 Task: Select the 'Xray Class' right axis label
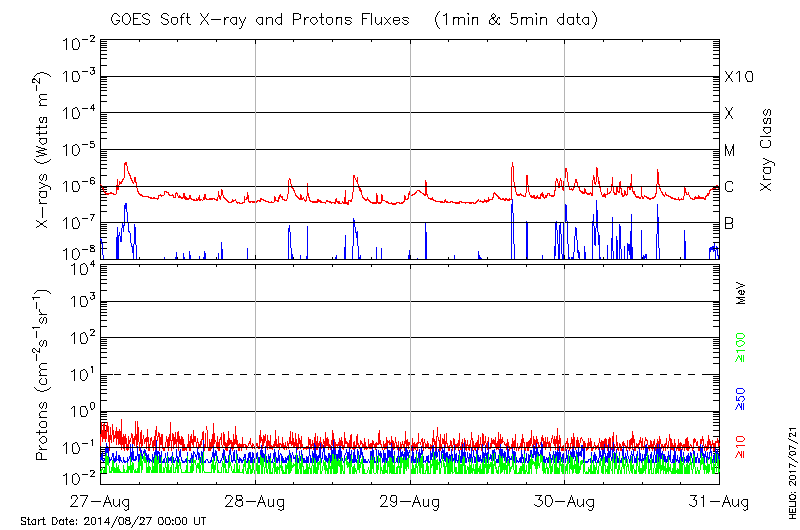coord(766,150)
